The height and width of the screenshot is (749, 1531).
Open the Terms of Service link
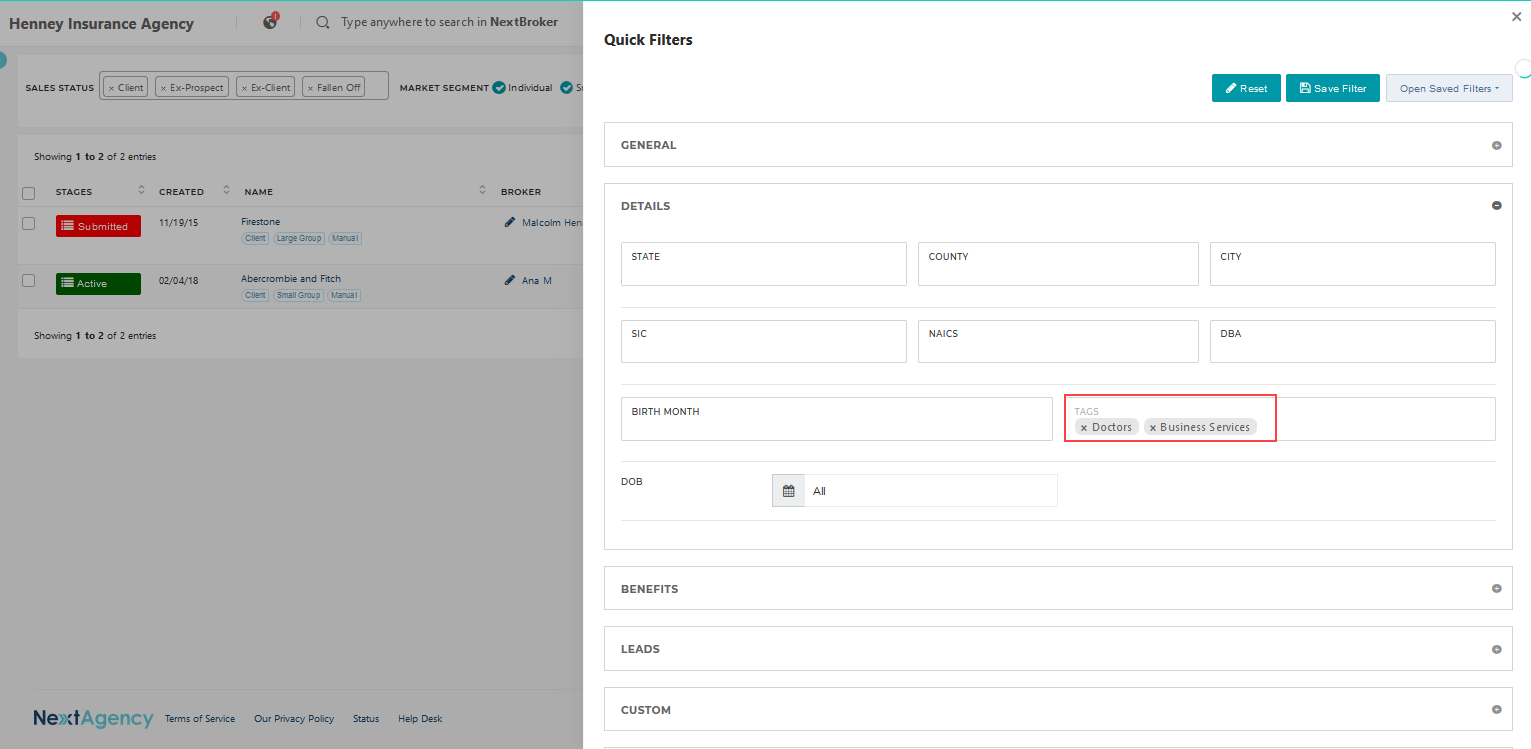200,719
